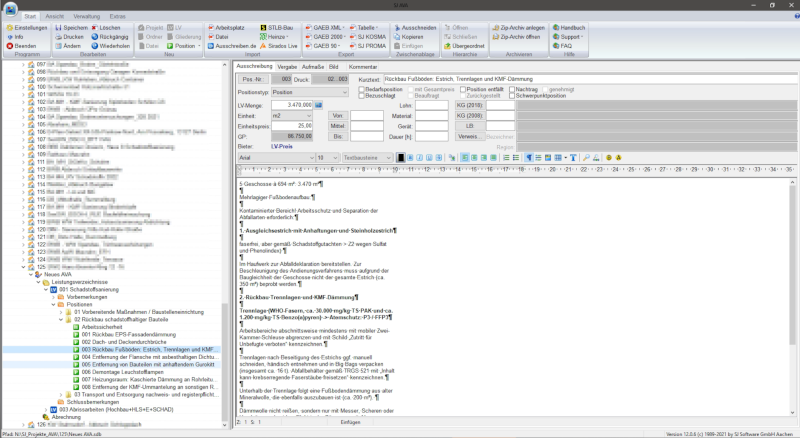Enable the Position entfällt checkbox

pyautogui.click(x=463, y=89)
